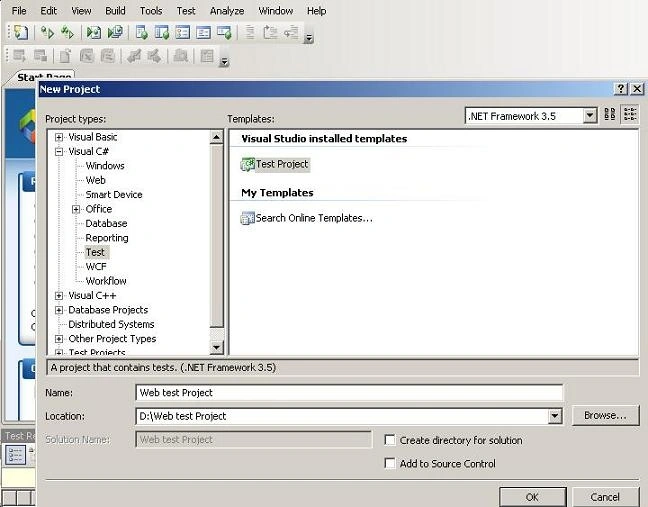Debug tests in current context icon
Image resolution: width=648 pixels, height=507 pixels.
pyautogui.click(x=94, y=32)
